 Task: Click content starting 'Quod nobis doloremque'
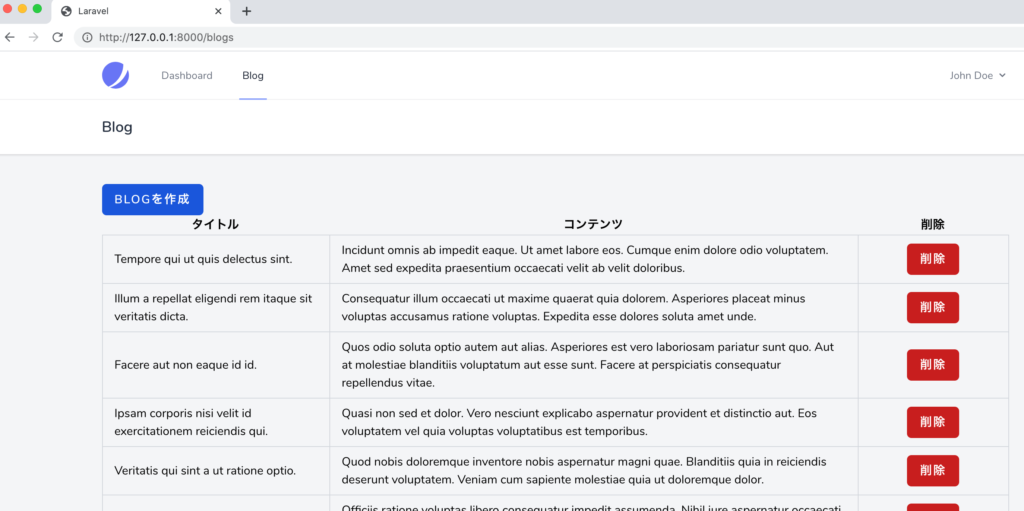[584, 470]
